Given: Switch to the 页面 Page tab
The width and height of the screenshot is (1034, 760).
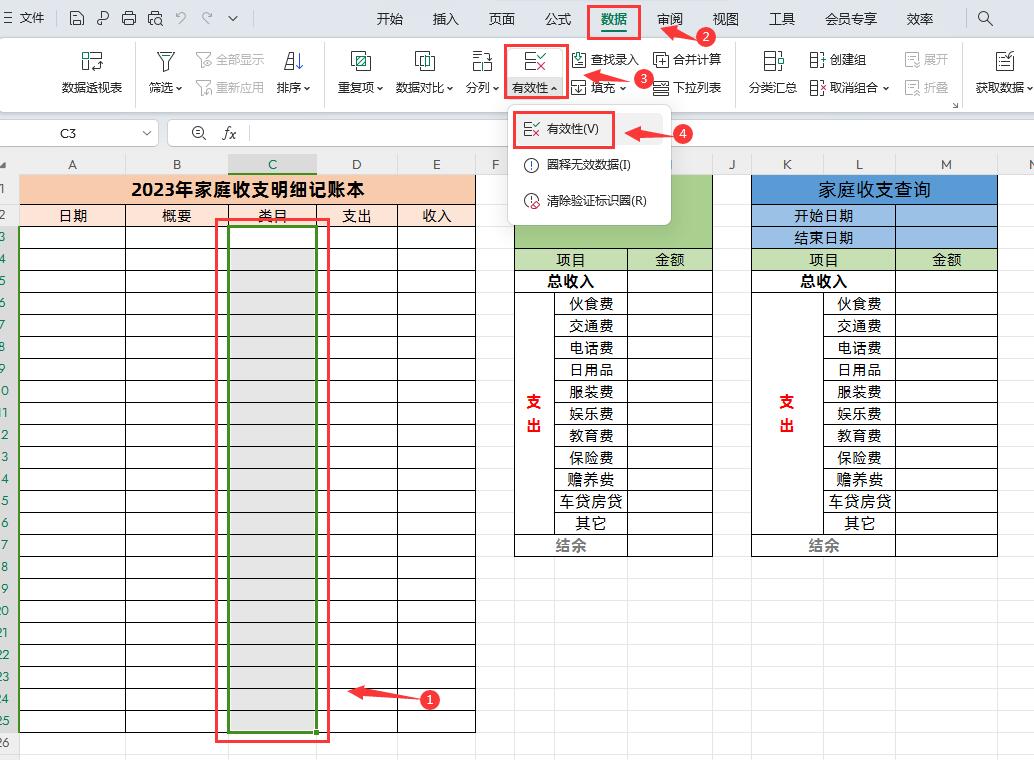Looking at the screenshot, I should coord(501,19).
